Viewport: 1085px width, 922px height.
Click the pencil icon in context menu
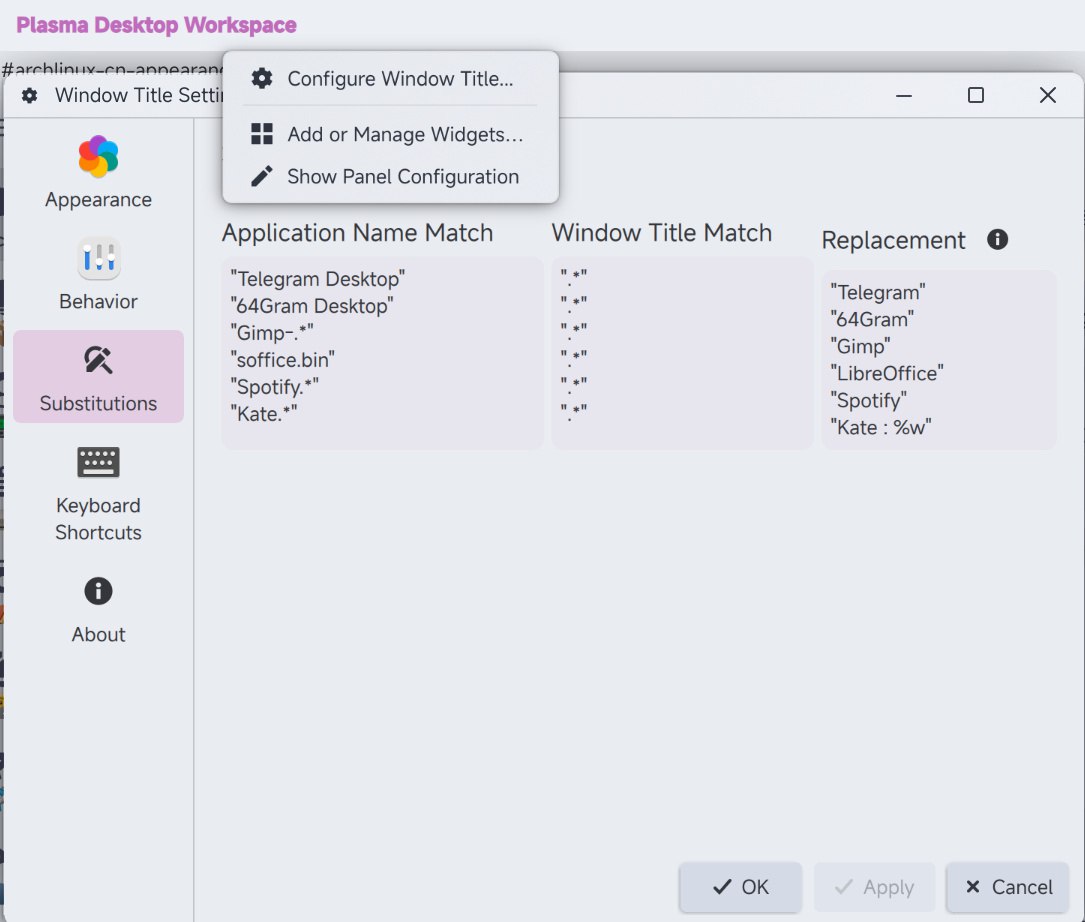(x=262, y=177)
